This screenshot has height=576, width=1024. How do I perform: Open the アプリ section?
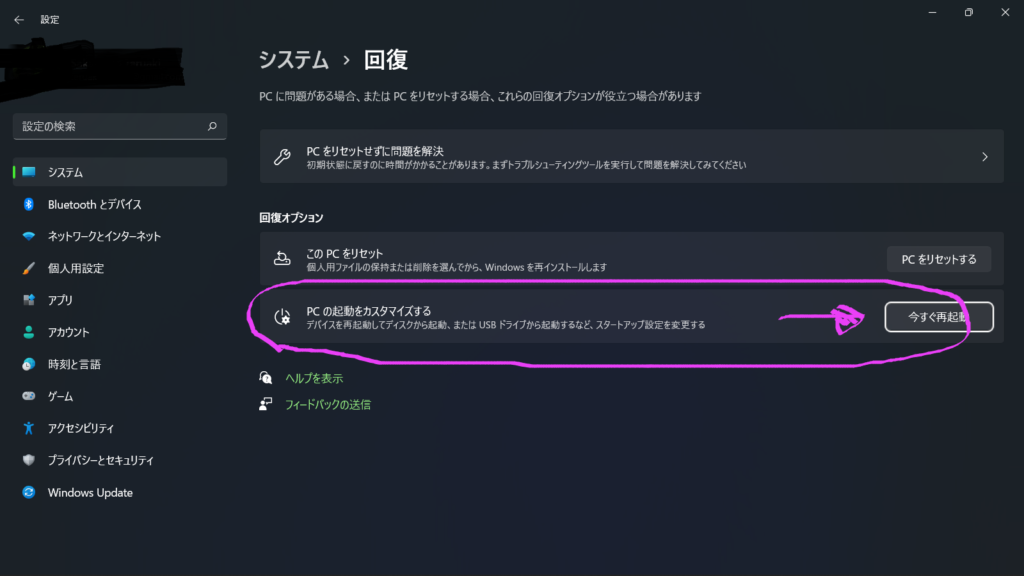pyautogui.click(x=120, y=300)
